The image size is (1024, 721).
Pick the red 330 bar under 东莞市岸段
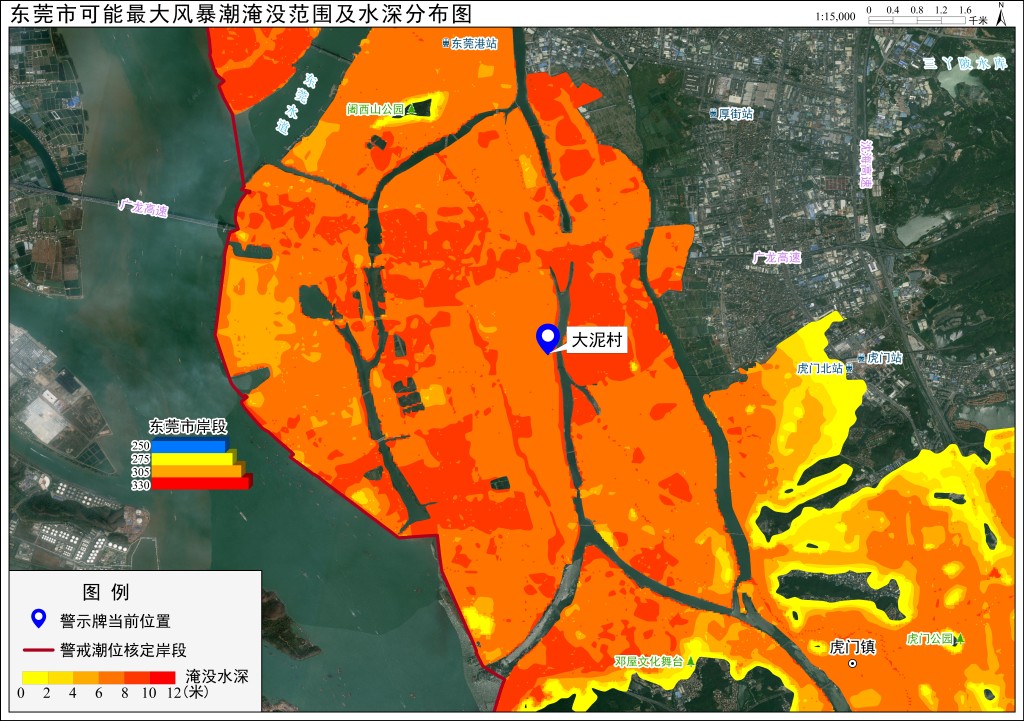pos(202,484)
